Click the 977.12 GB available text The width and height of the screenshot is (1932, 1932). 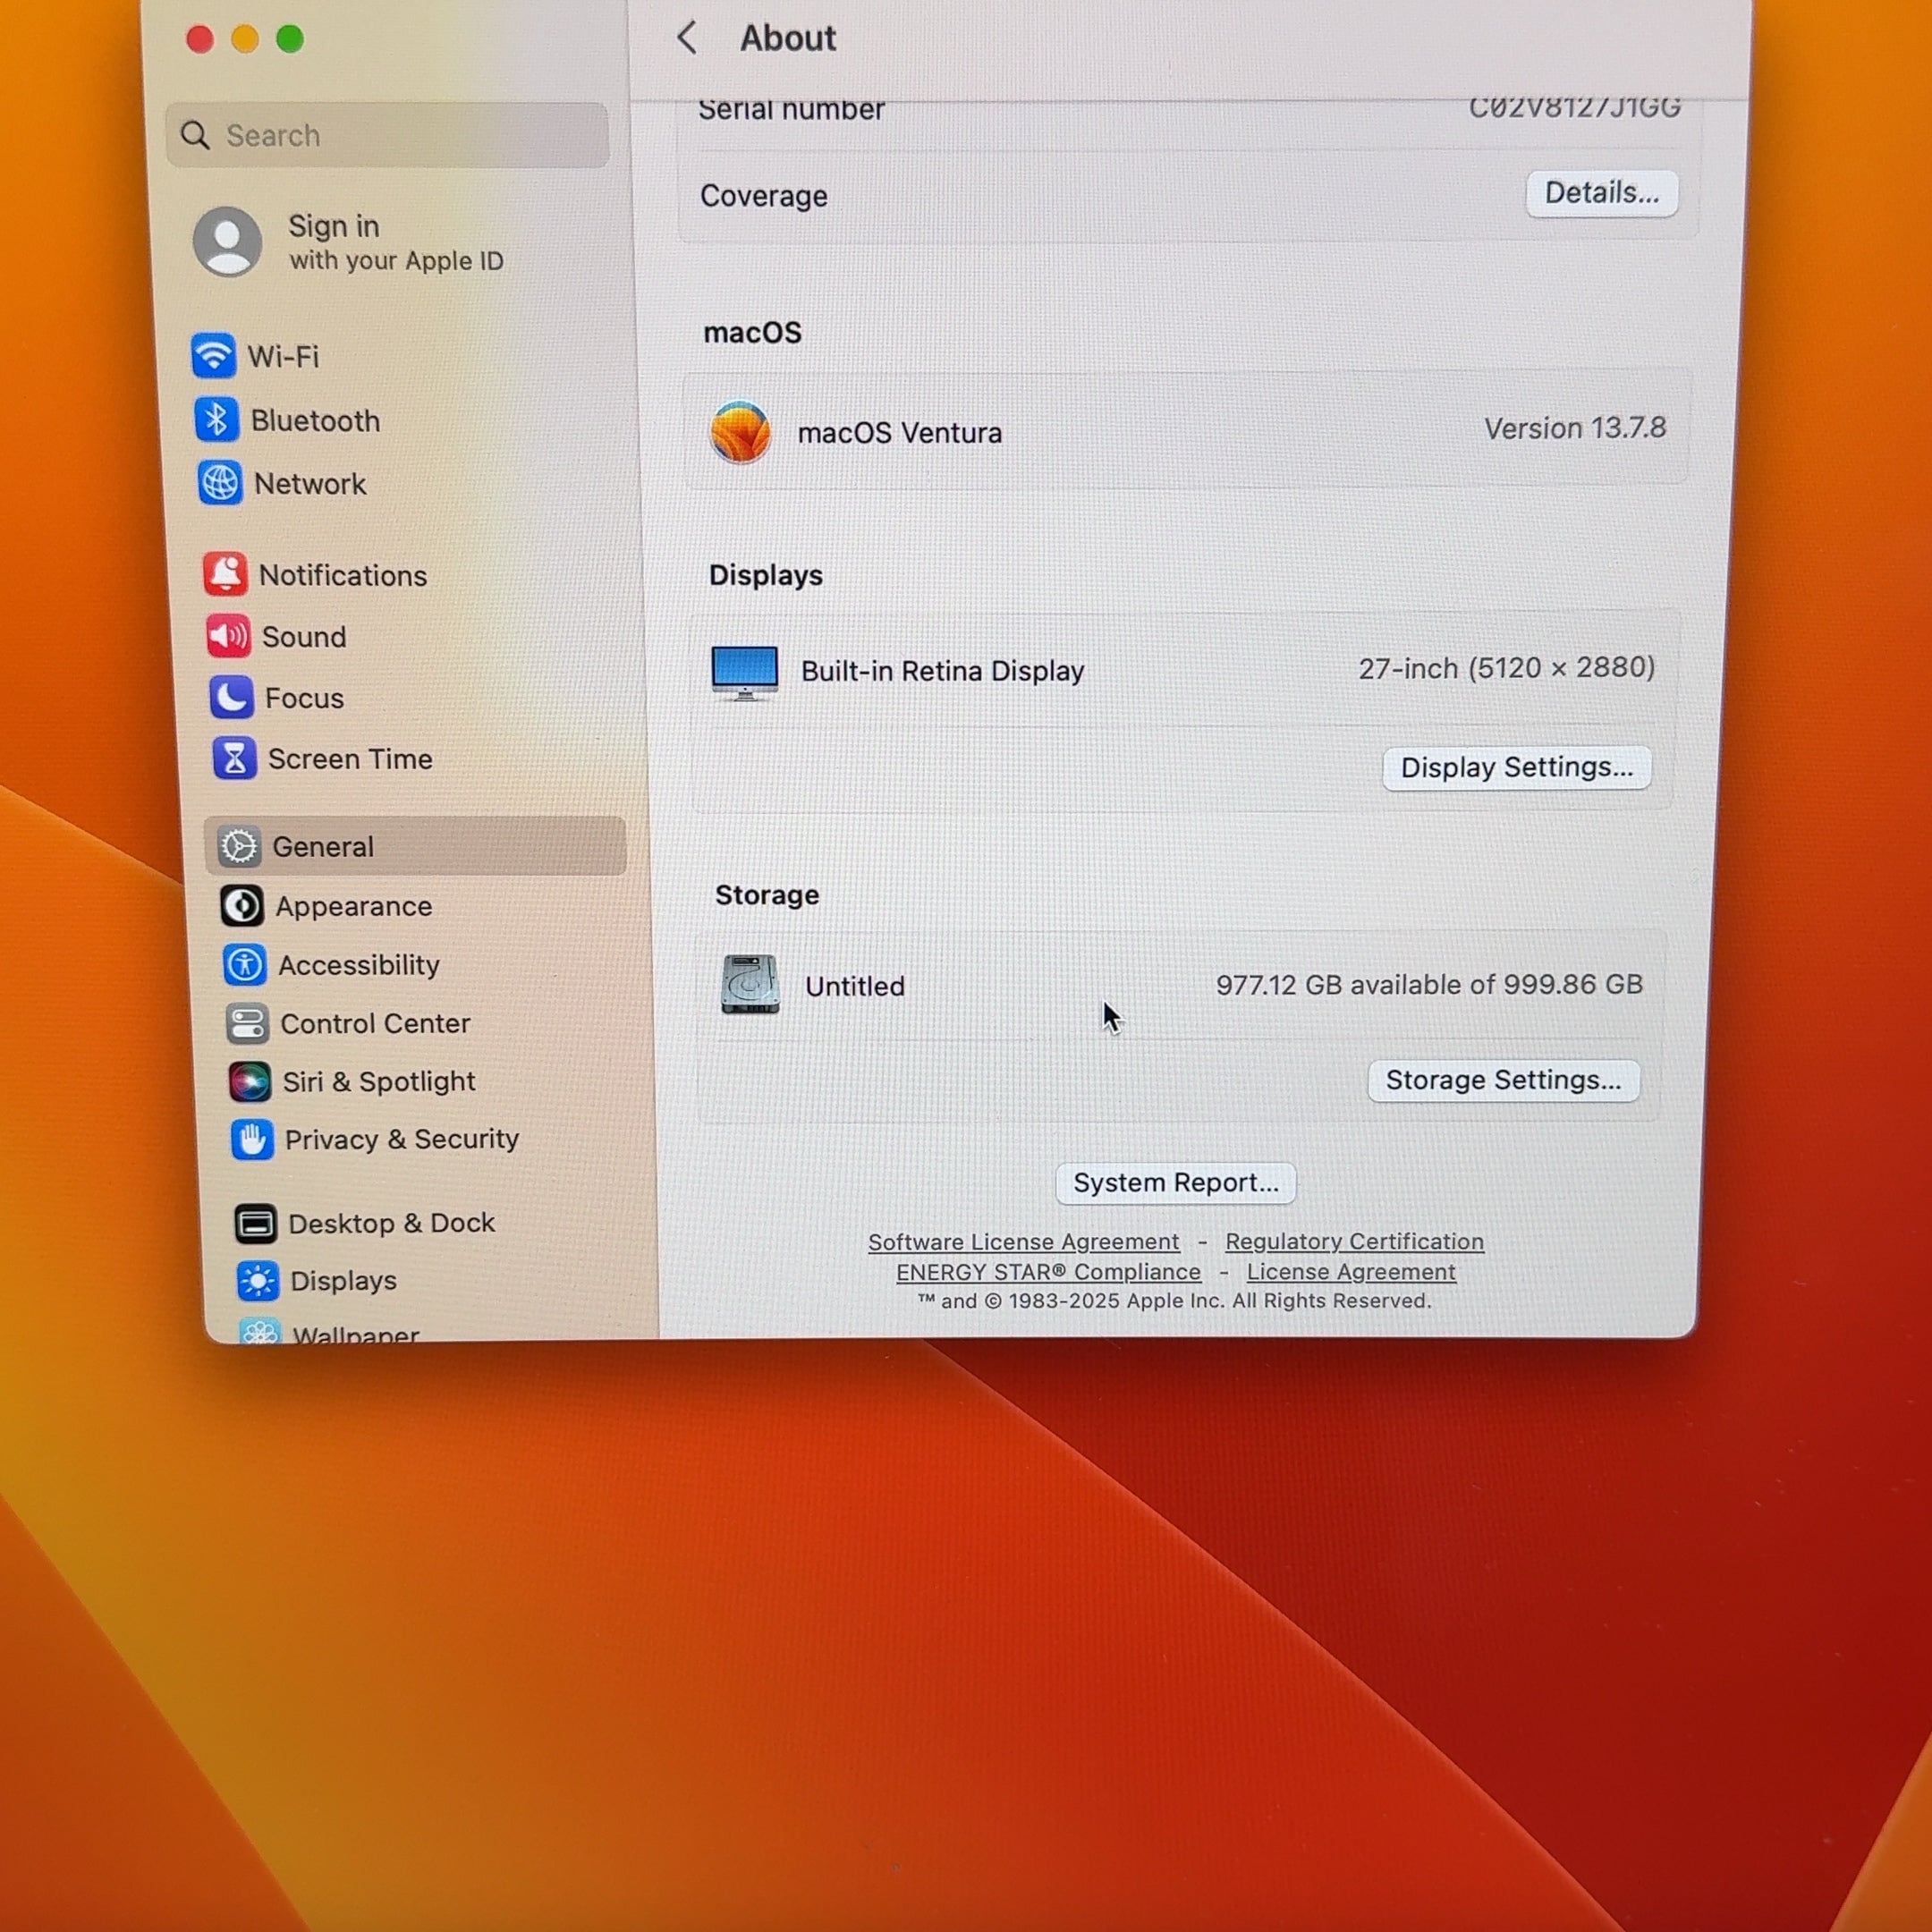click(x=1428, y=984)
